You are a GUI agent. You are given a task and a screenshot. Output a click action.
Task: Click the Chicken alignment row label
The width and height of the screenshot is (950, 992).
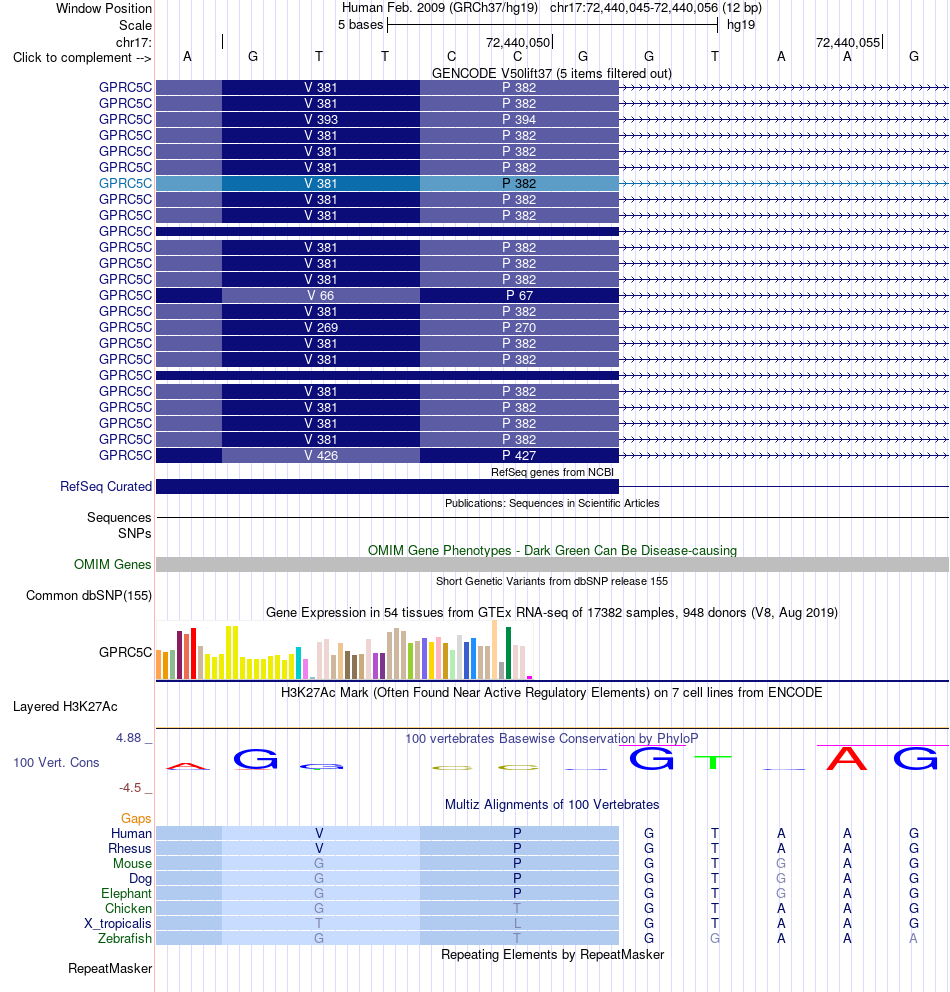(x=128, y=908)
